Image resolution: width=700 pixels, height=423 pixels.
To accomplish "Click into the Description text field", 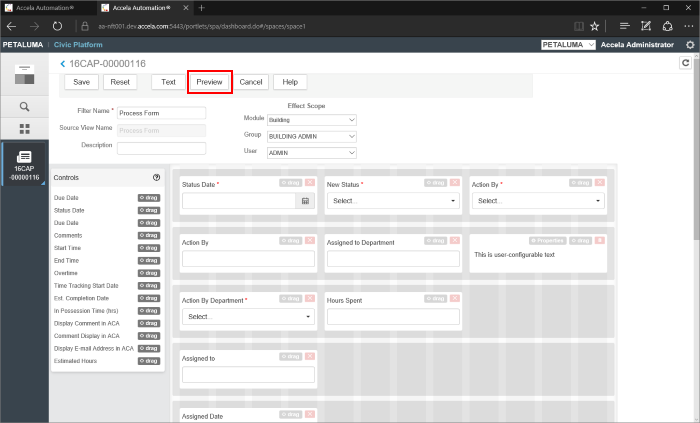I will pyautogui.click(x=161, y=147).
